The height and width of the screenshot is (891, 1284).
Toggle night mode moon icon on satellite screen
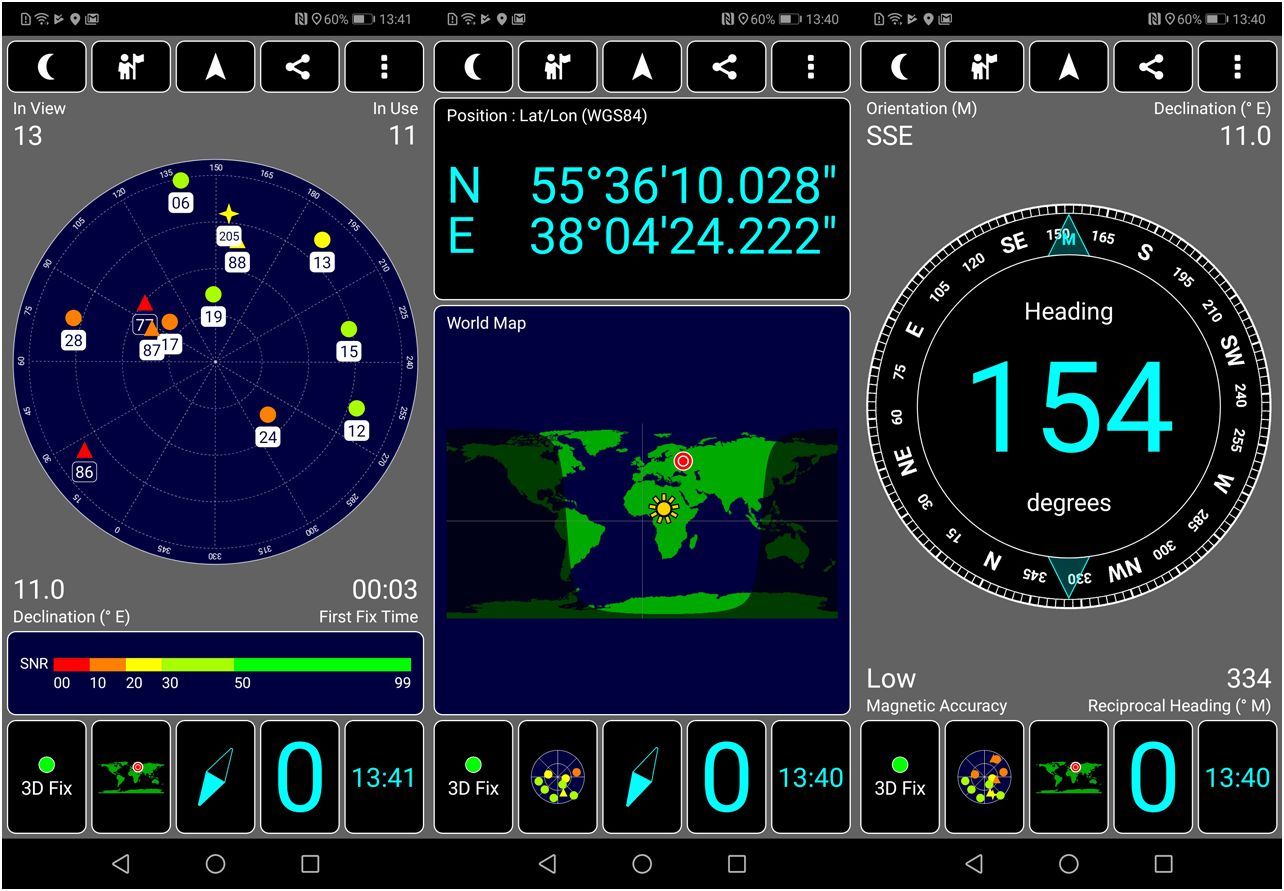pos(47,67)
